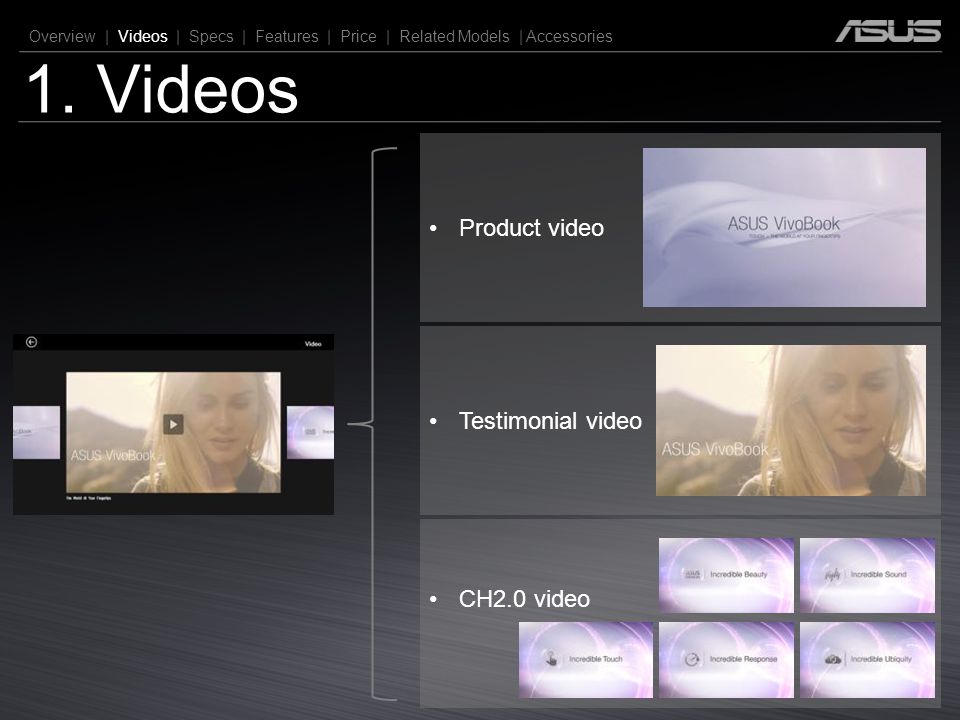Go to the Specs tab
This screenshot has height=720, width=960.
coord(211,37)
